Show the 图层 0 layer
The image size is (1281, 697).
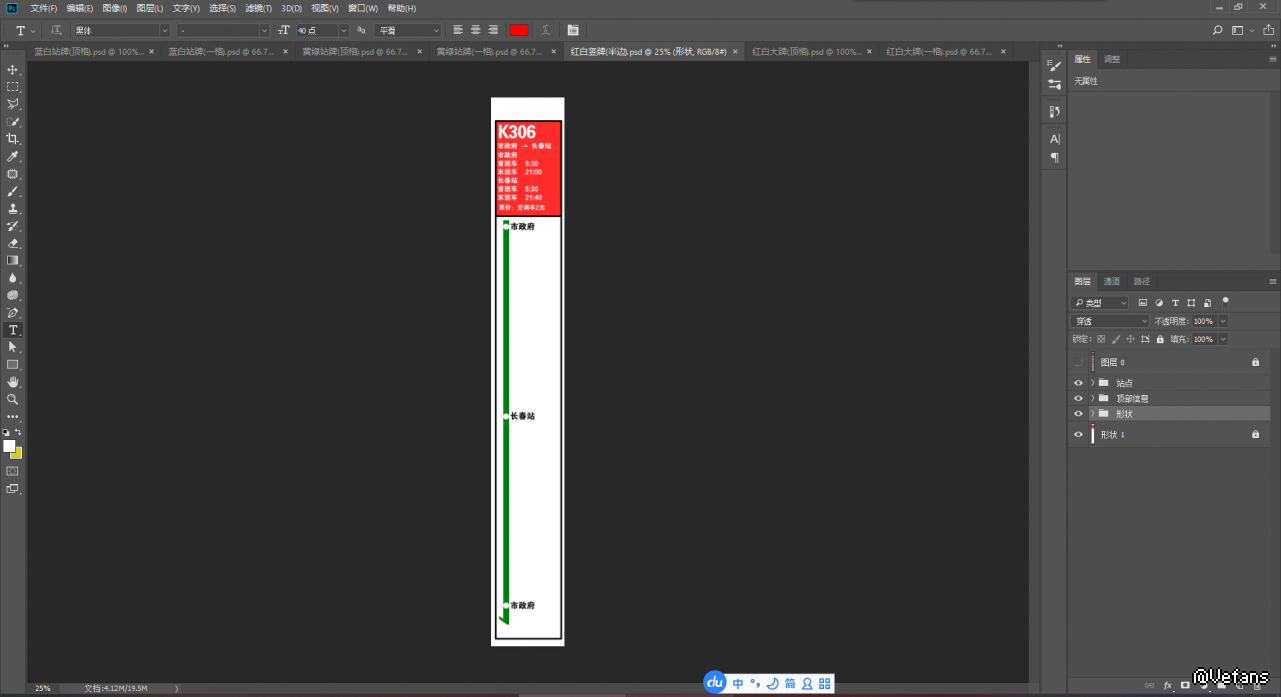pos(1078,362)
